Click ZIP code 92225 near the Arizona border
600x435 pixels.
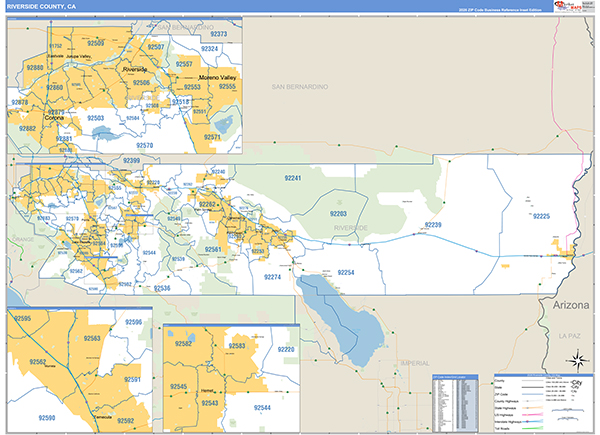[x=541, y=217]
